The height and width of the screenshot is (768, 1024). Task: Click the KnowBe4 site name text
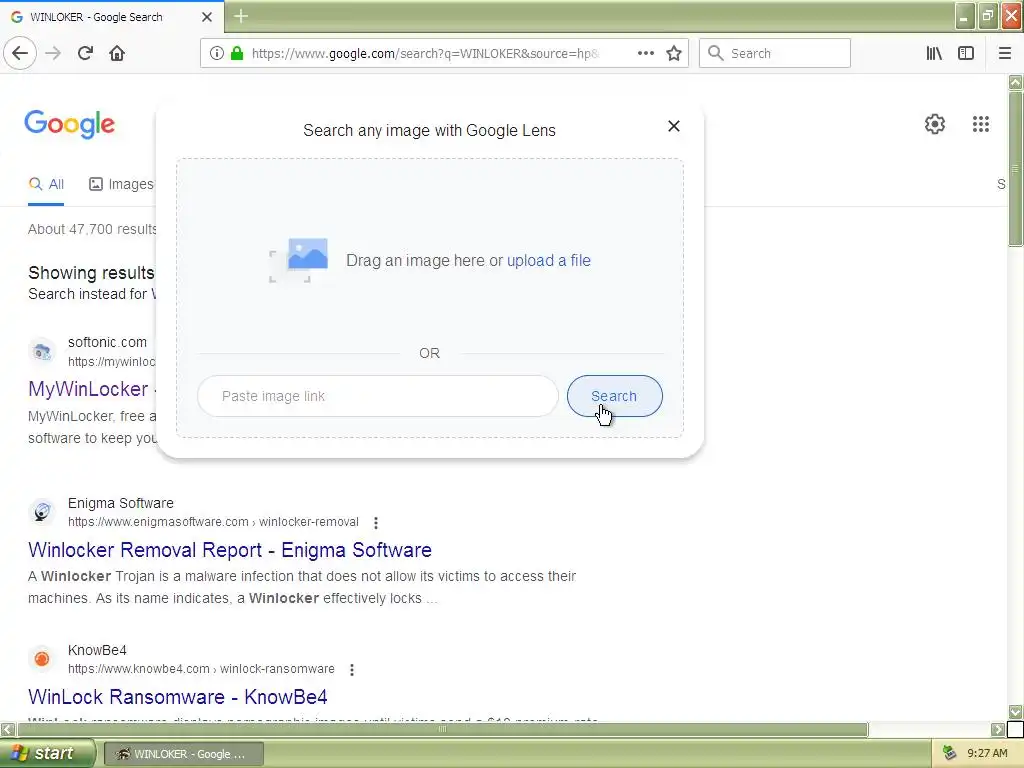[x=97, y=650]
